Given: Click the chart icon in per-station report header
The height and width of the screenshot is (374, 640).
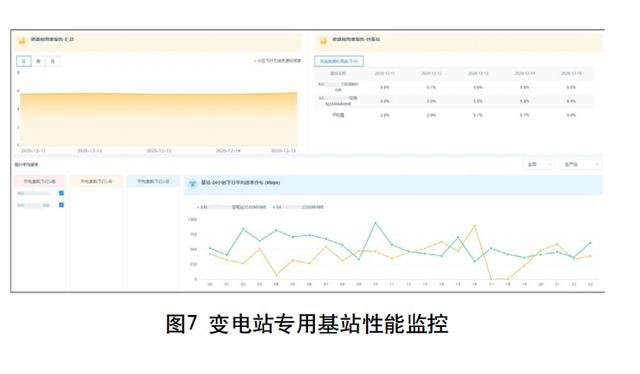Looking at the screenshot, I should [x=324, y=40].
